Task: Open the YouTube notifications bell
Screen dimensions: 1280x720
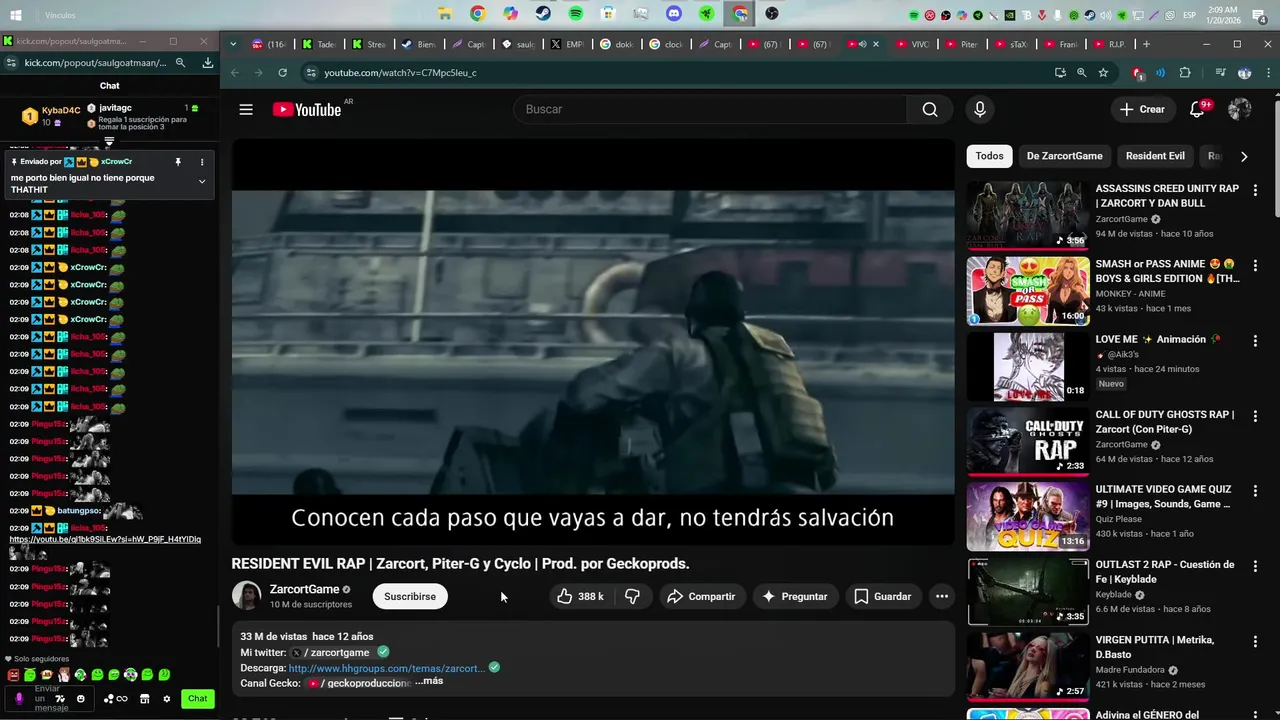Action: point(1197,109)
